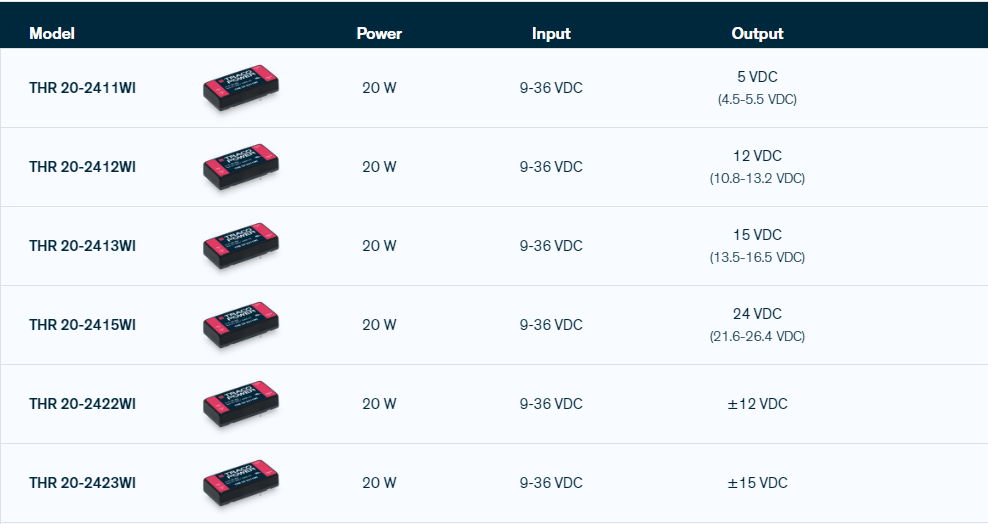Open the THR 20-2413WI product photo
The image size is (988, 524).
coord(240,246)
